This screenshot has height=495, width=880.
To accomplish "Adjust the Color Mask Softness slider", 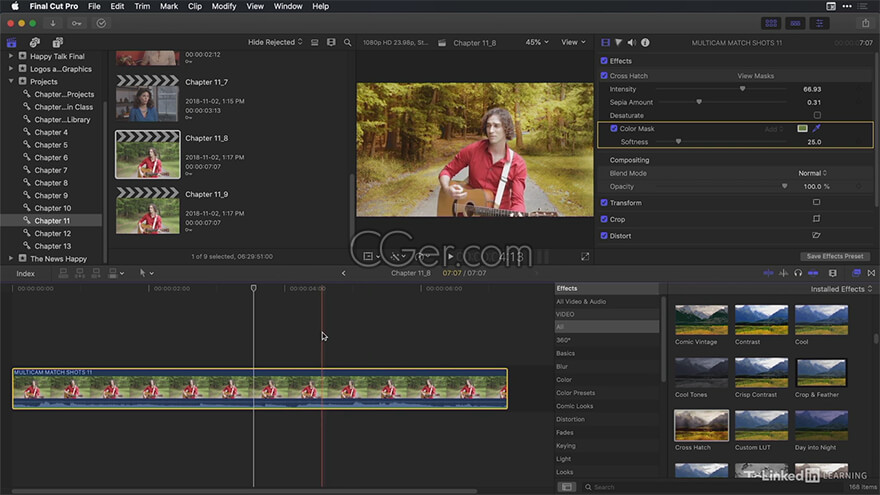I will click(678, 142).
